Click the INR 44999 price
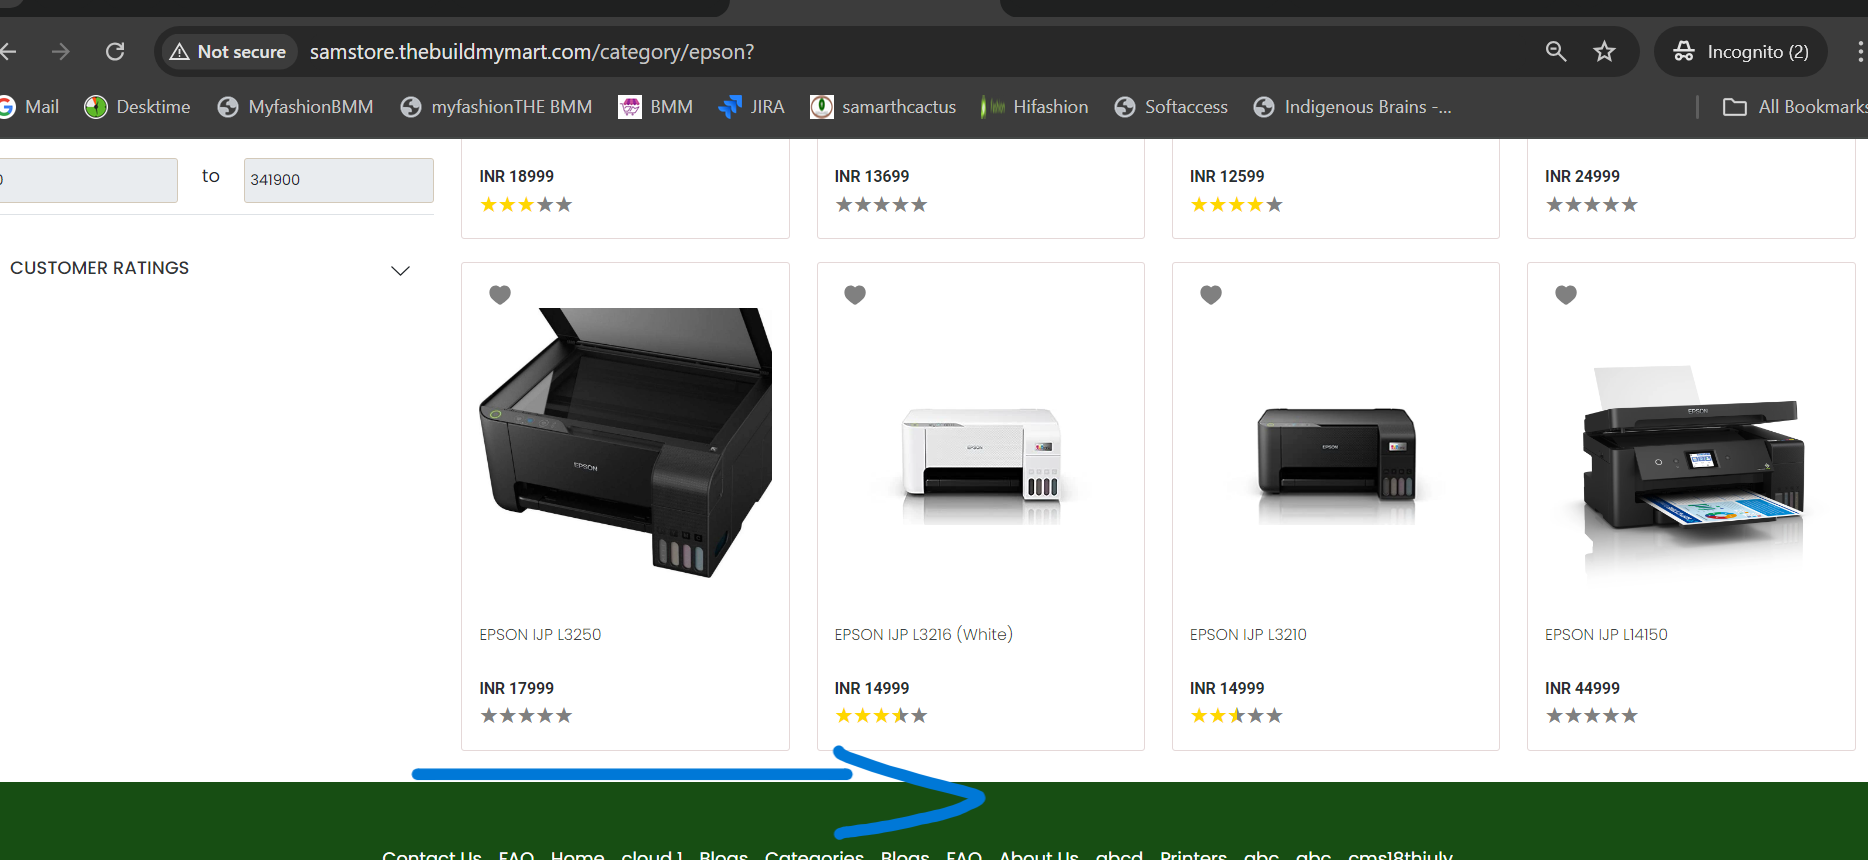 click(1582, 688)
